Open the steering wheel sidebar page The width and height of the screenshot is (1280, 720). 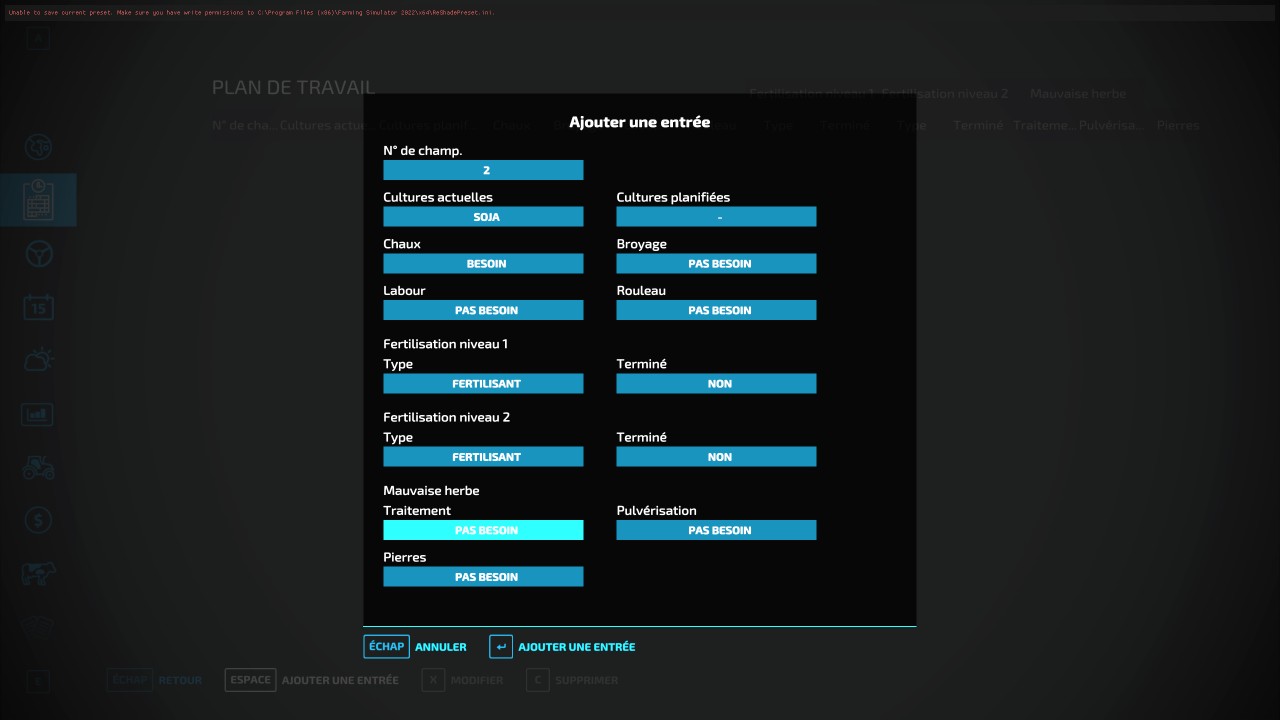[x=38, y=254]
